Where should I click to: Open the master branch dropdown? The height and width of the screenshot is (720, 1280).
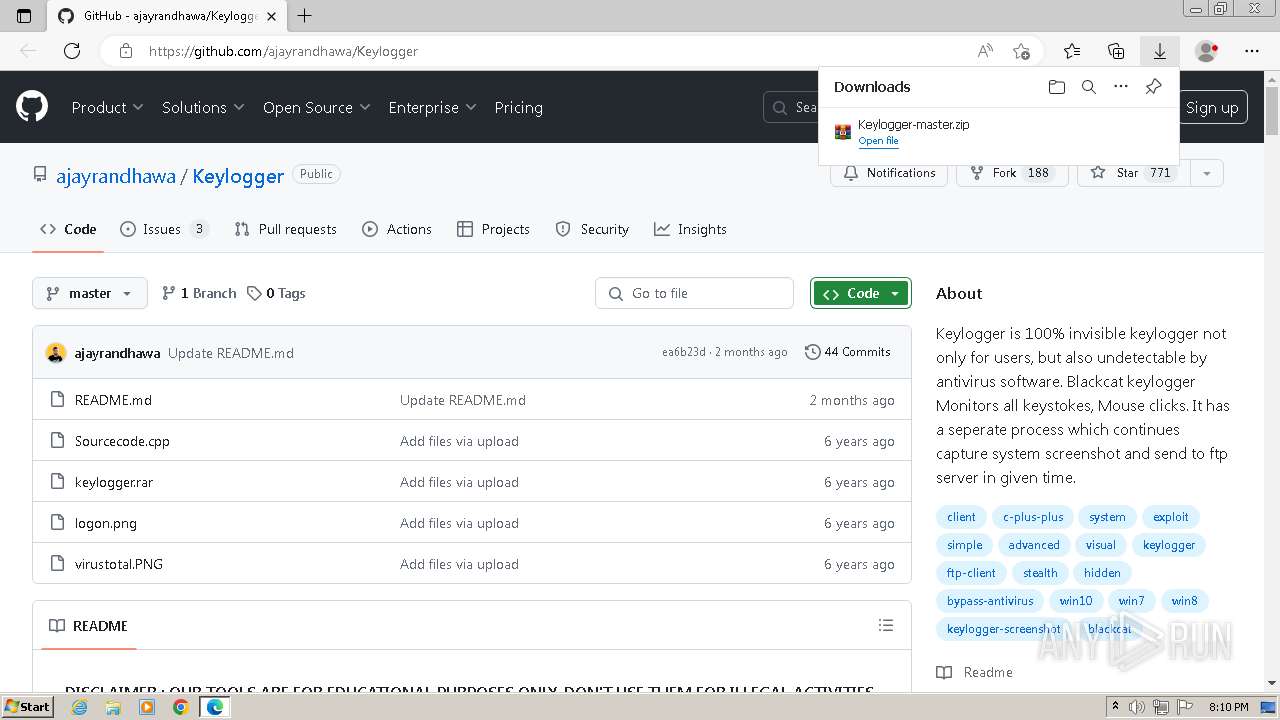pos(90,293)
